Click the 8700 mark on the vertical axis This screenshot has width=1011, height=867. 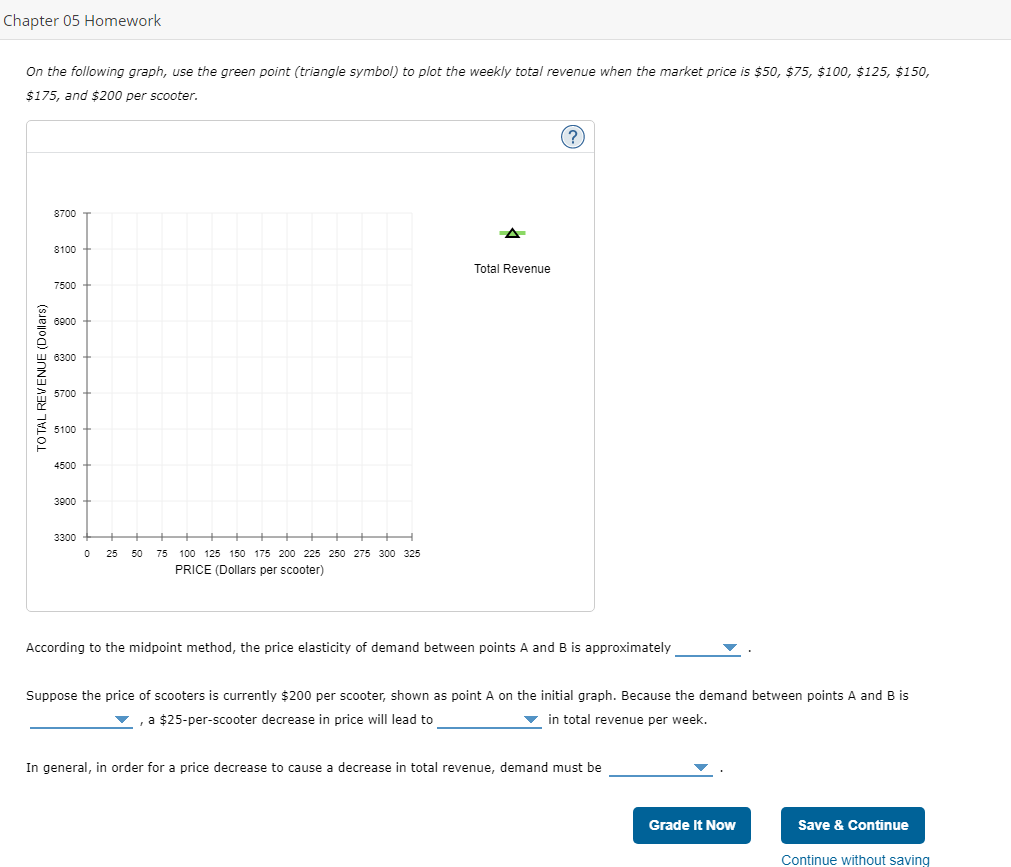67,213
